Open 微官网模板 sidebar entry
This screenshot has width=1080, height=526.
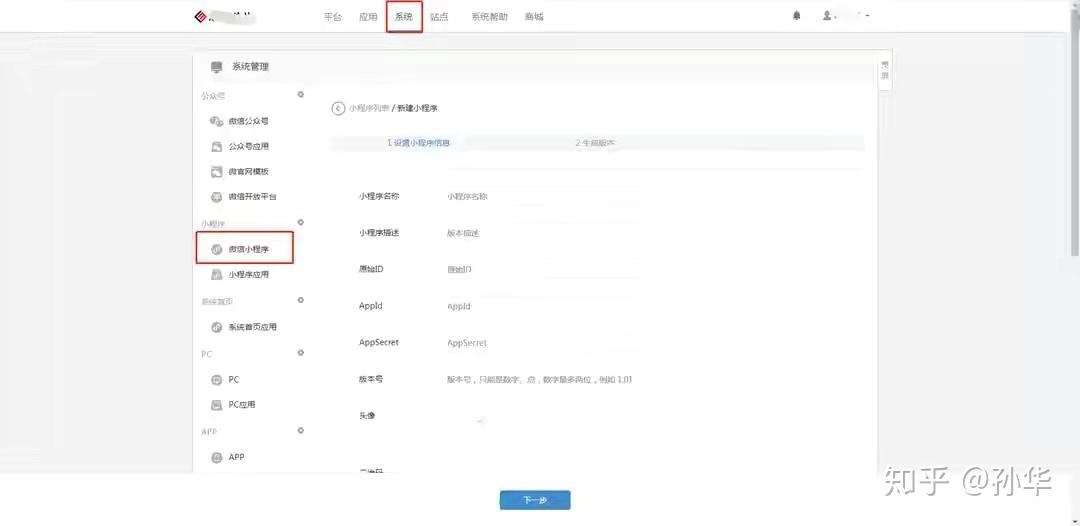click(x=249, y=171)
